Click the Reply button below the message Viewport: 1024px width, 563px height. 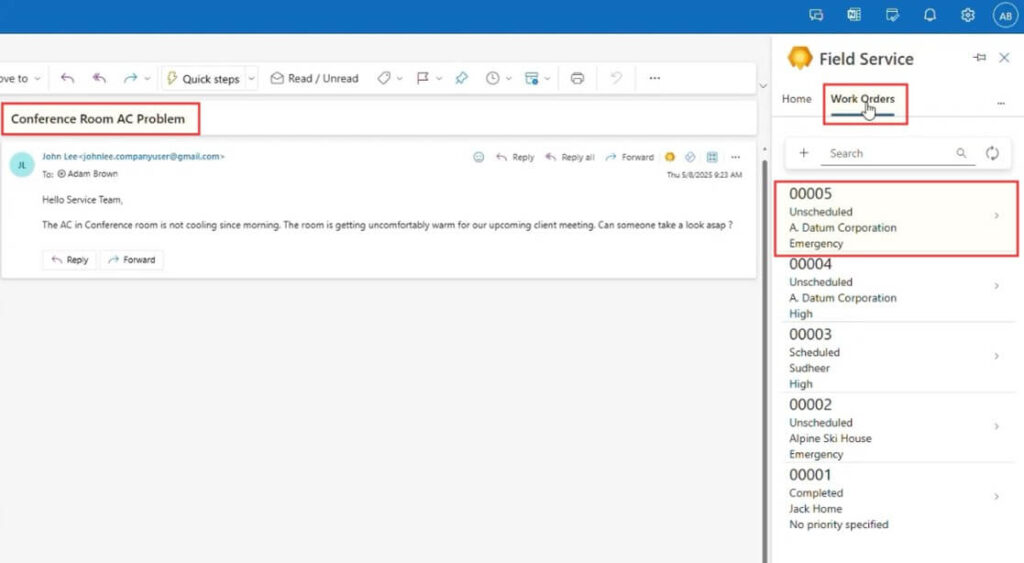70,260
